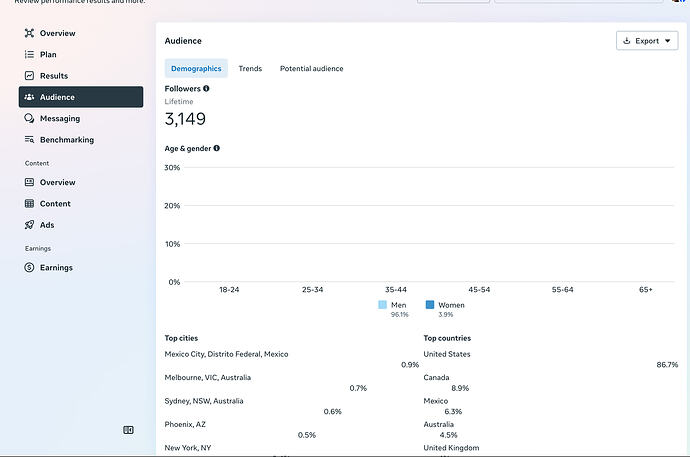Click the Followers info icon

[x=206, y=88]
